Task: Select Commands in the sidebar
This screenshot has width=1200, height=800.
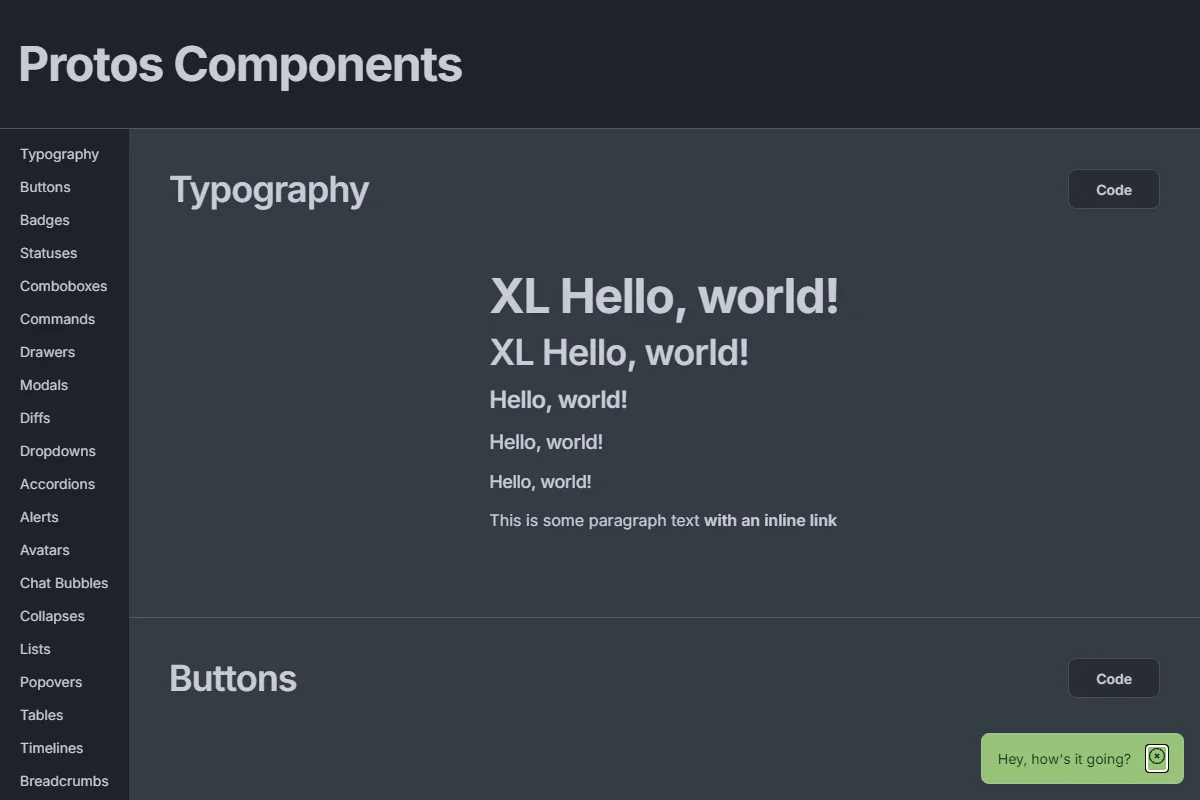Action: tap(57, 319)
